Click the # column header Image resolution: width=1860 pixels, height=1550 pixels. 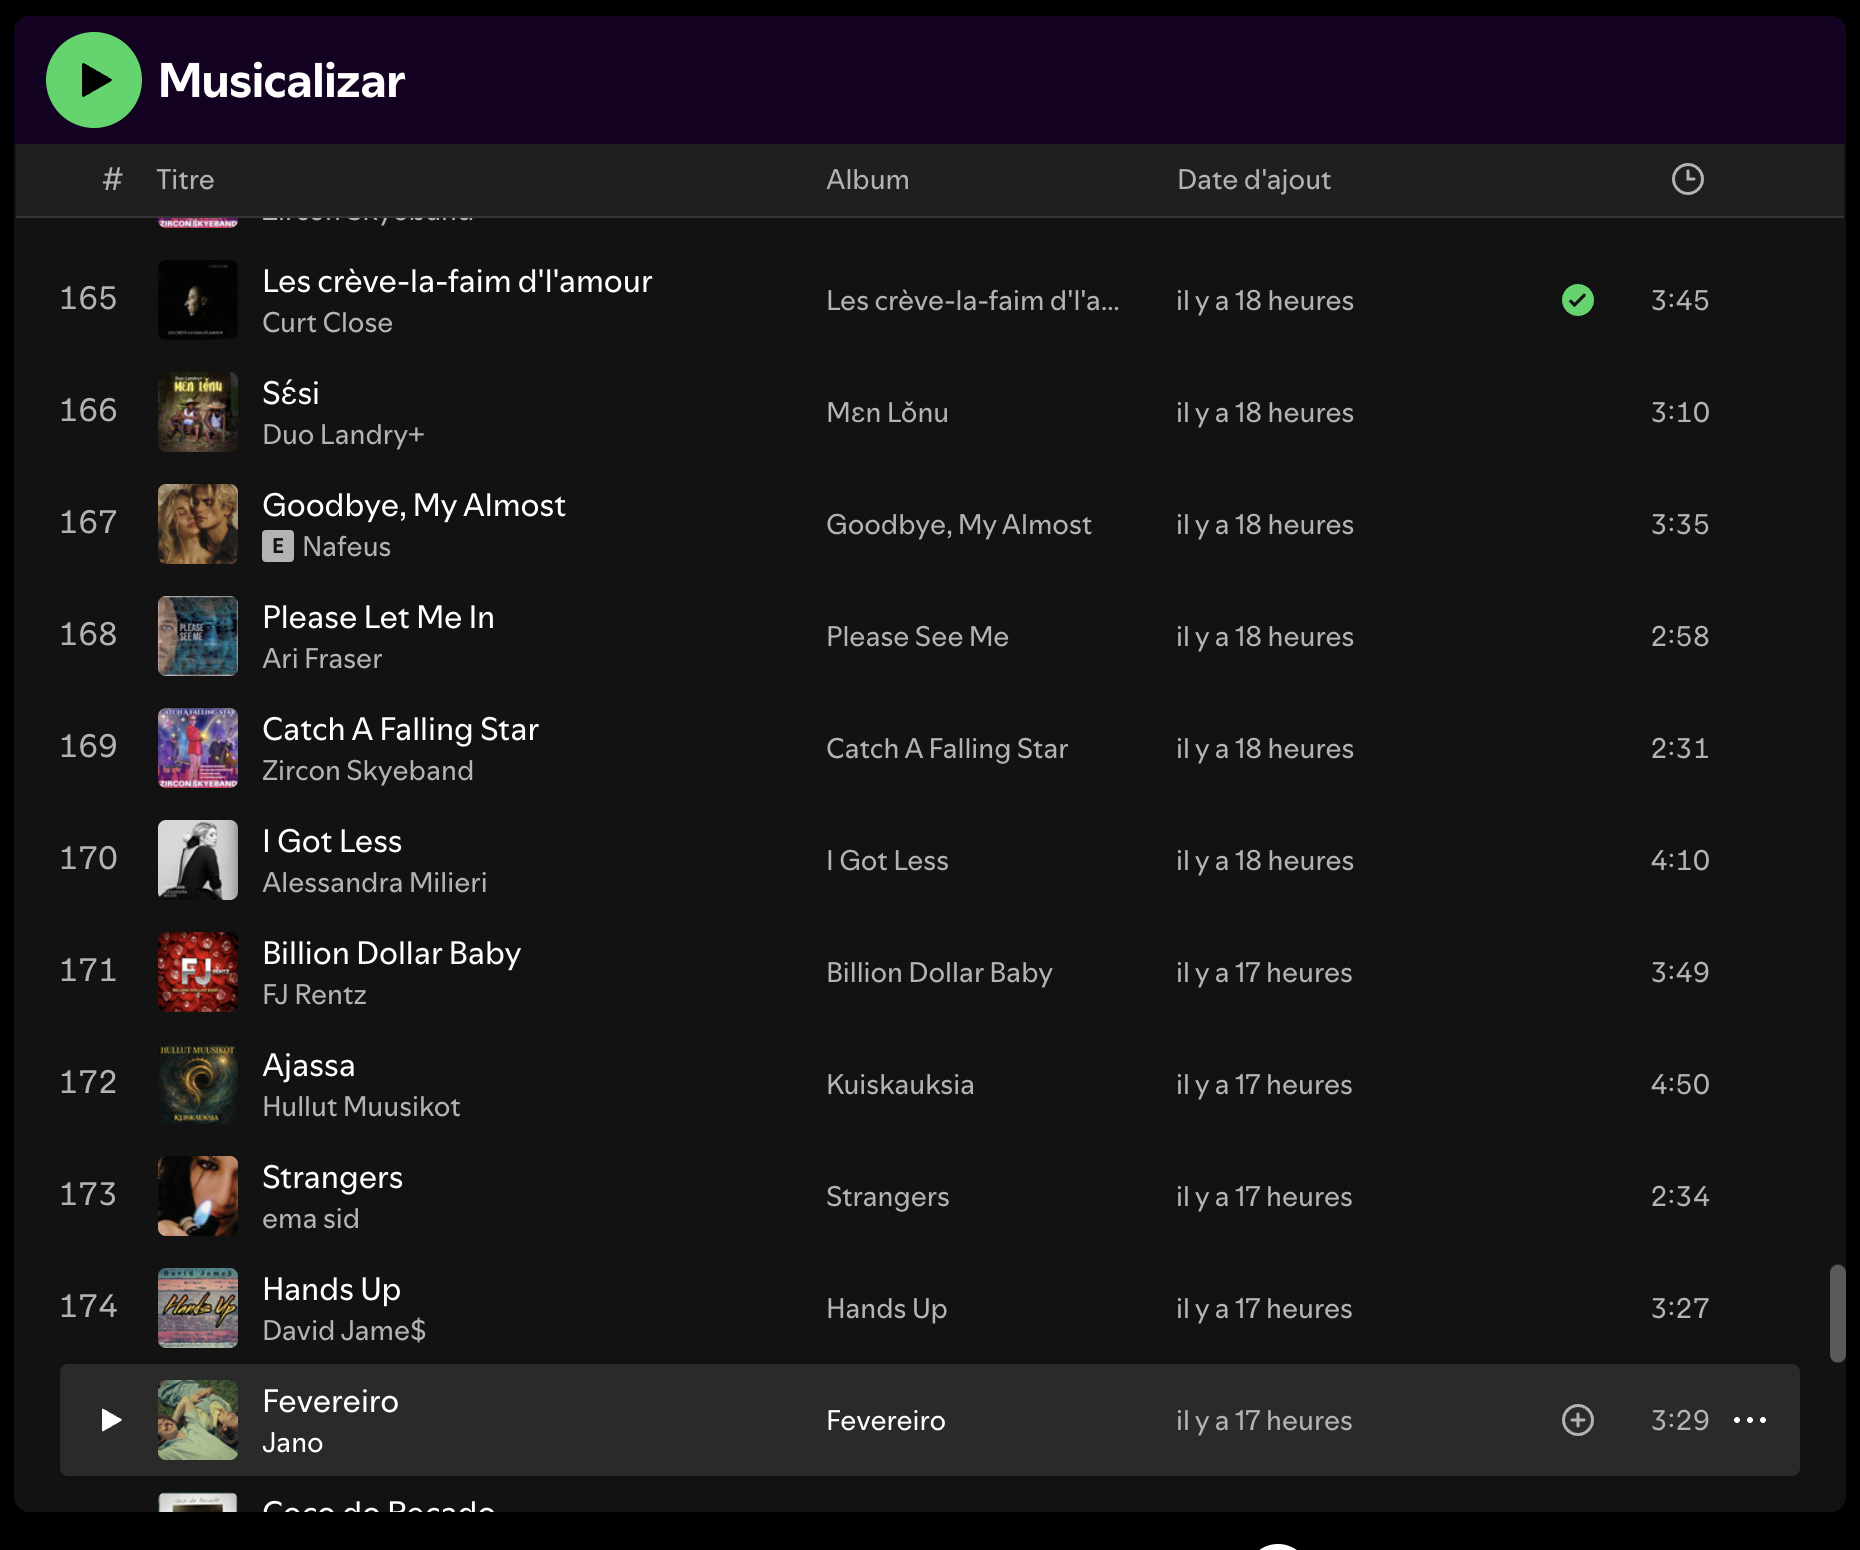point(112,180)
